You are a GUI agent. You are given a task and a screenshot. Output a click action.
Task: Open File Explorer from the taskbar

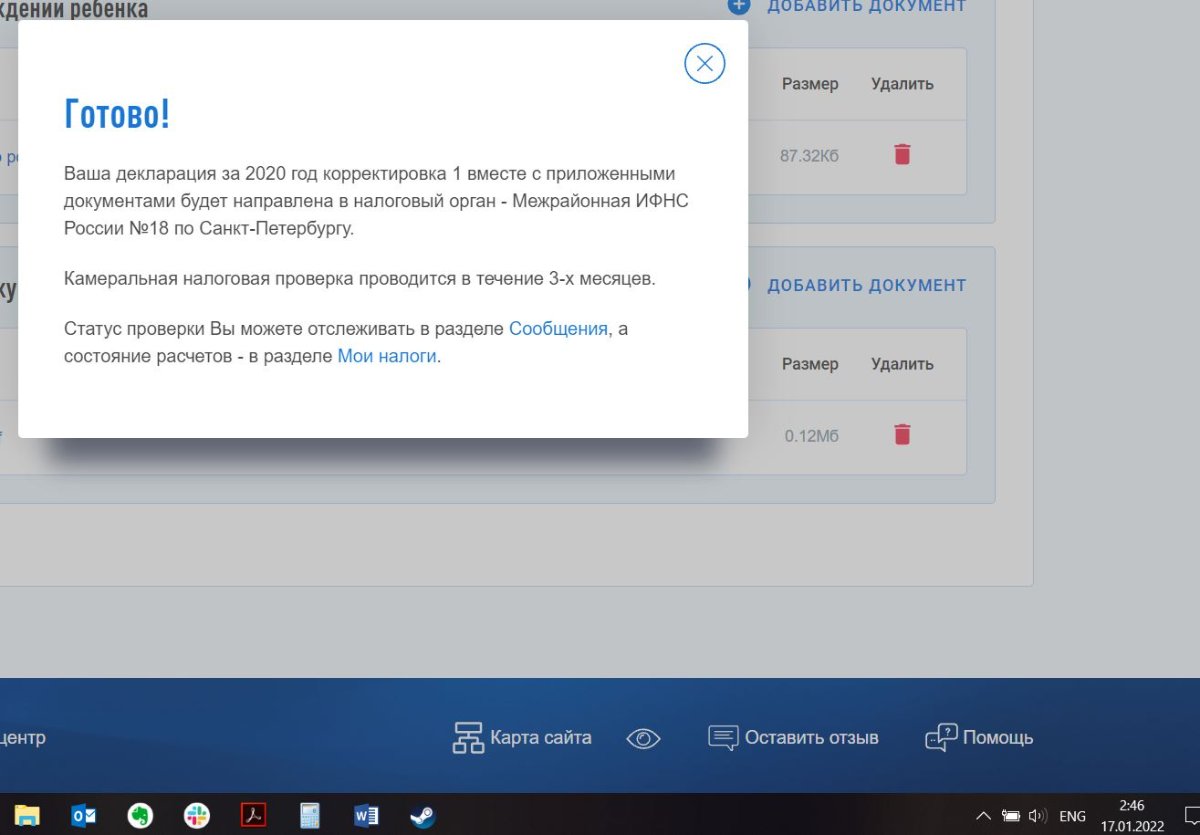[27, 816]
